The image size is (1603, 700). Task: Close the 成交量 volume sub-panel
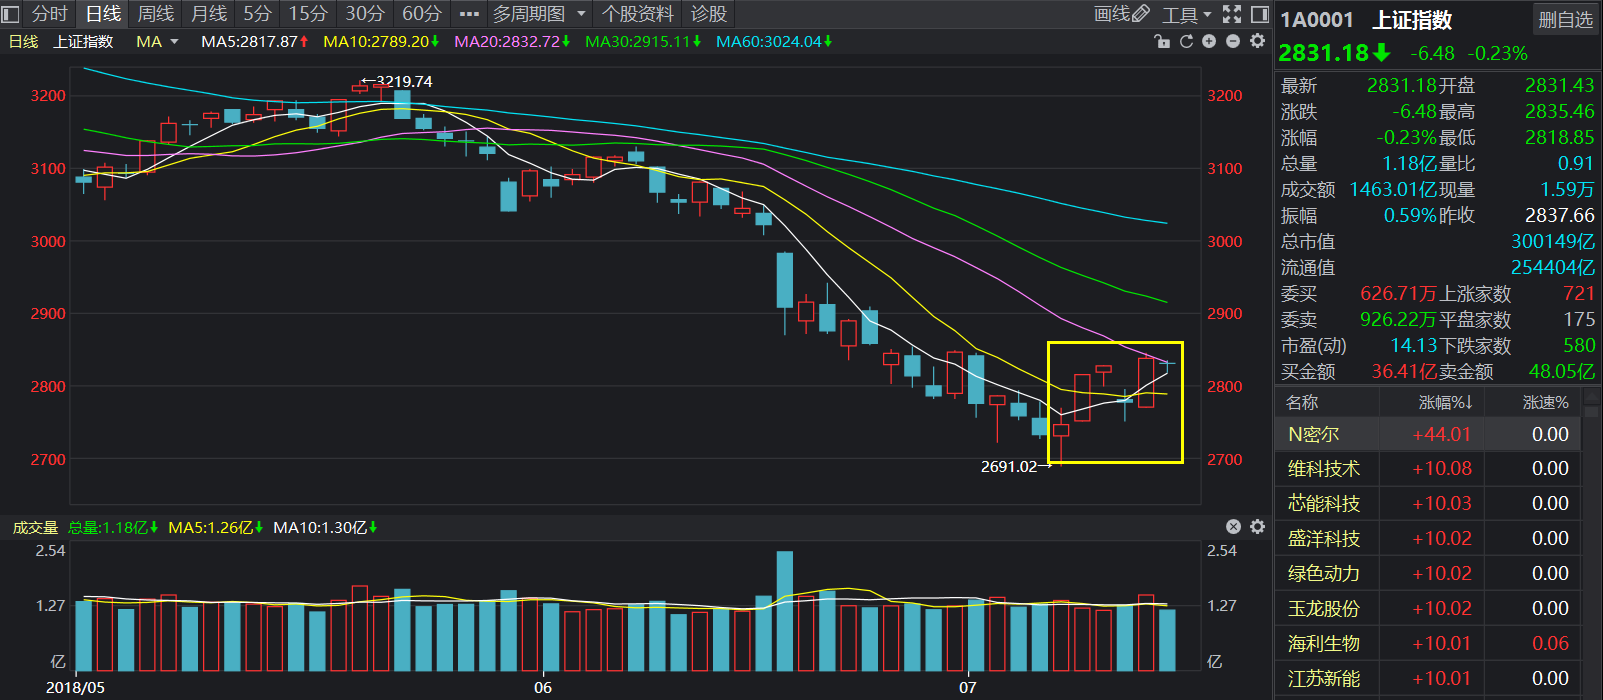click(1233, 527)
